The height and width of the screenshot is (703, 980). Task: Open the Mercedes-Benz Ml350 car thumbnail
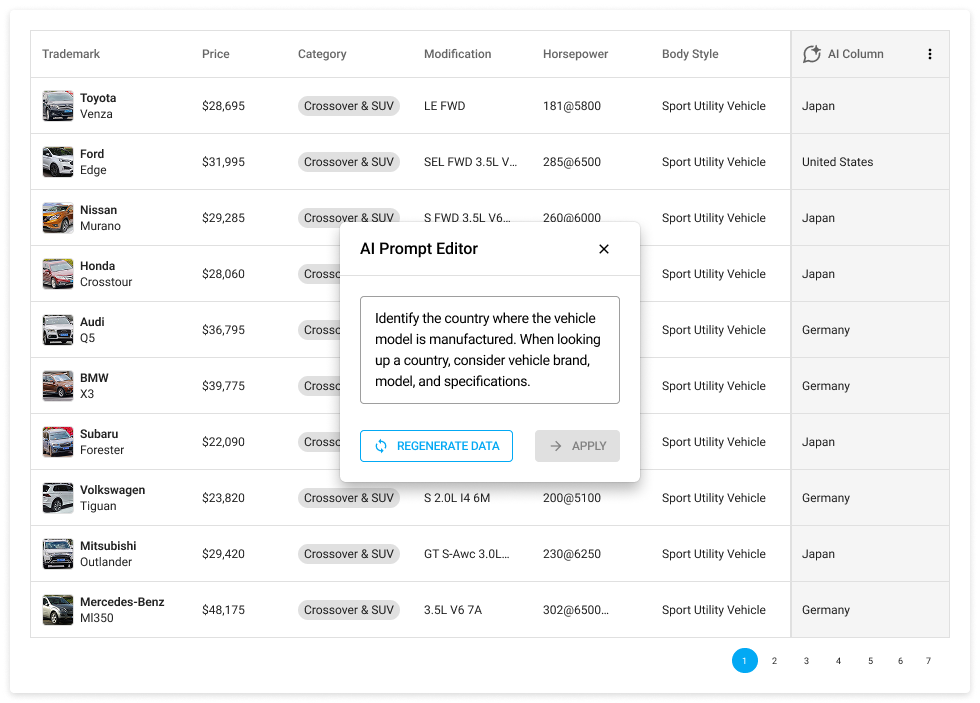click(58, 610)
